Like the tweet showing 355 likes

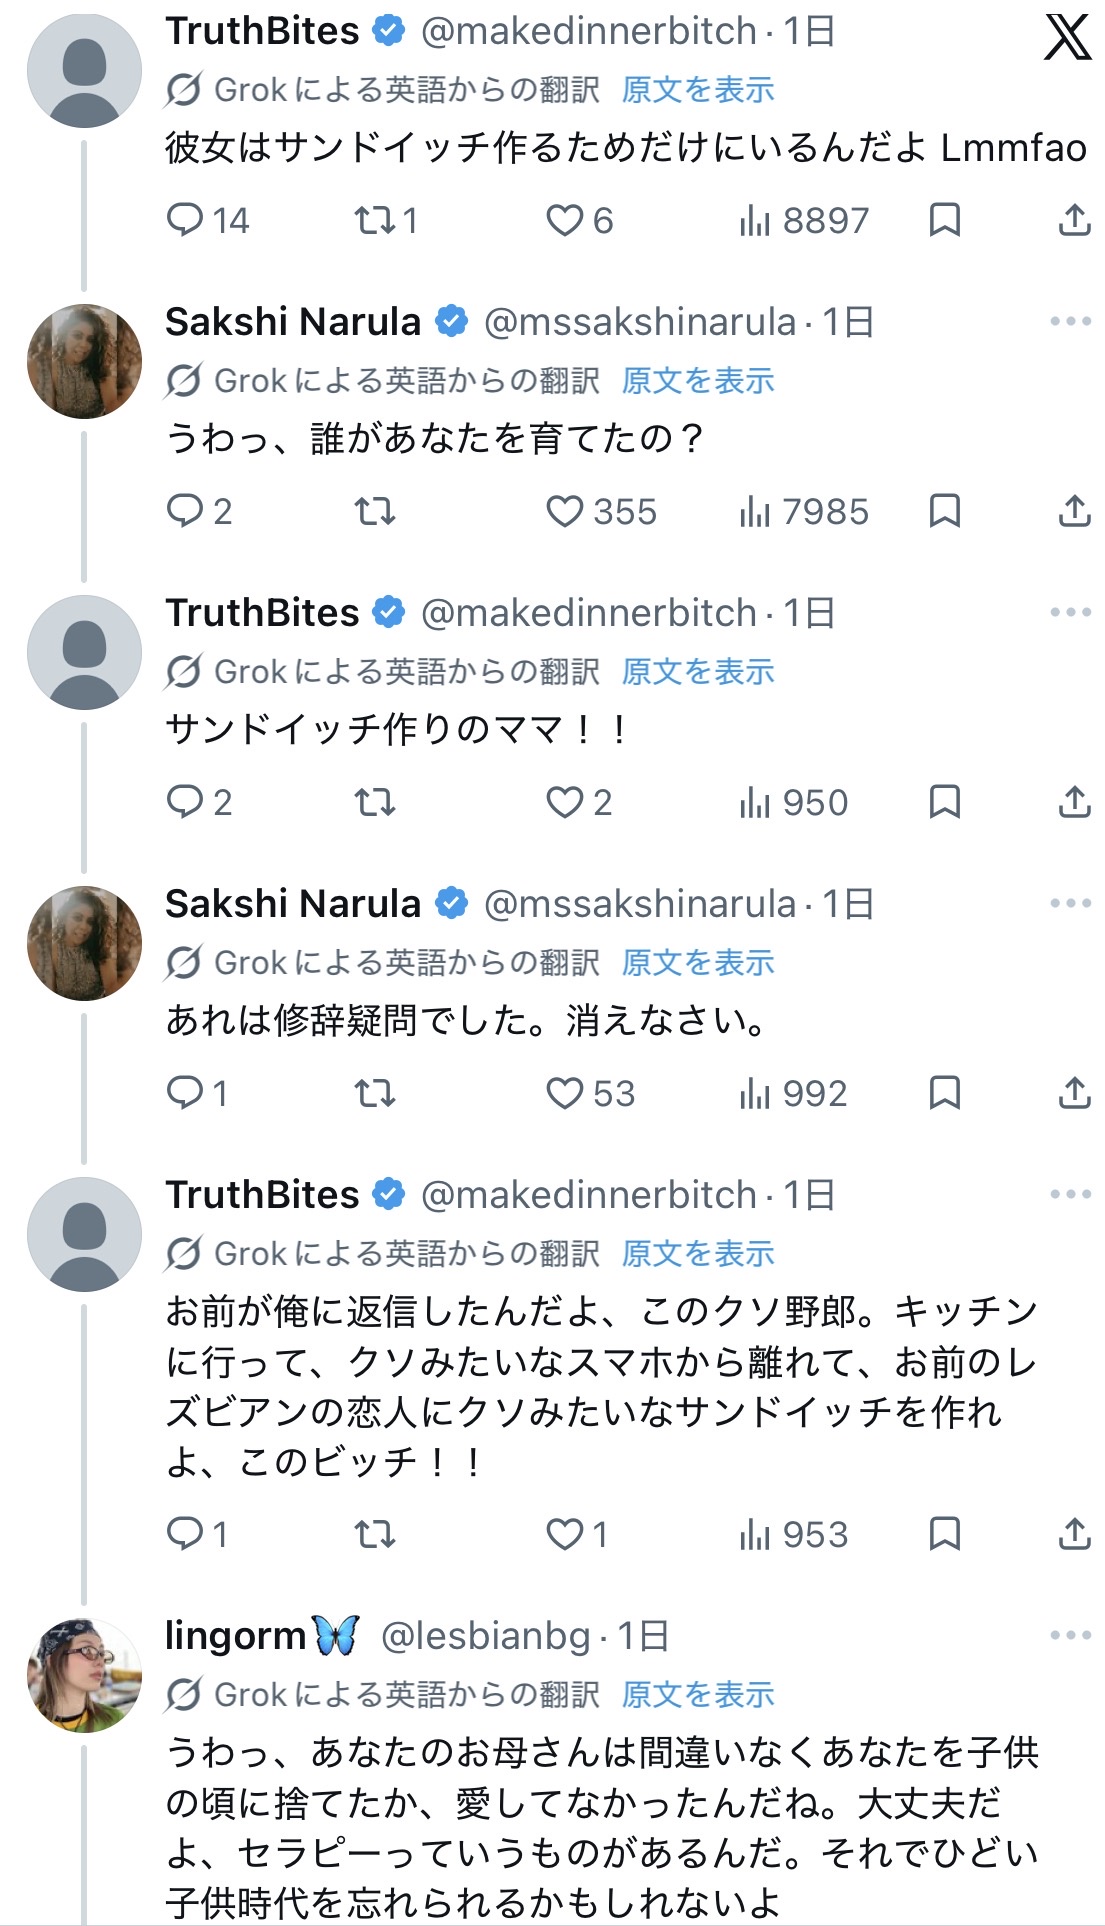coord(565,512)
